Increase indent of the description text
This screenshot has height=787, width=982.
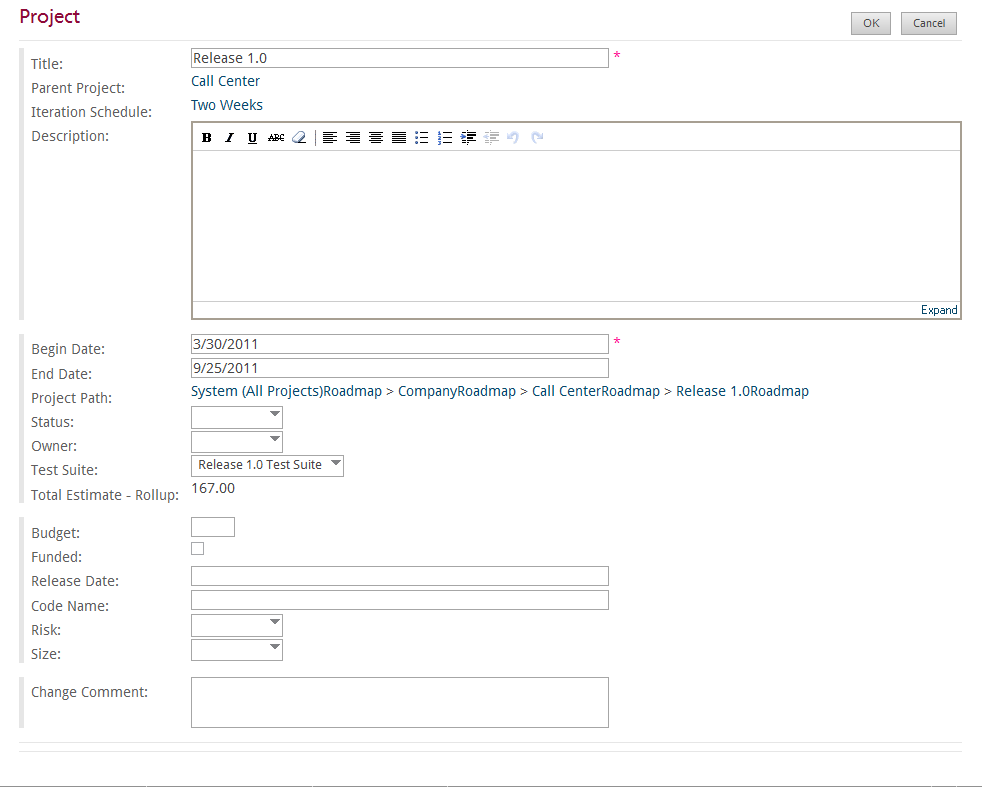468,138
